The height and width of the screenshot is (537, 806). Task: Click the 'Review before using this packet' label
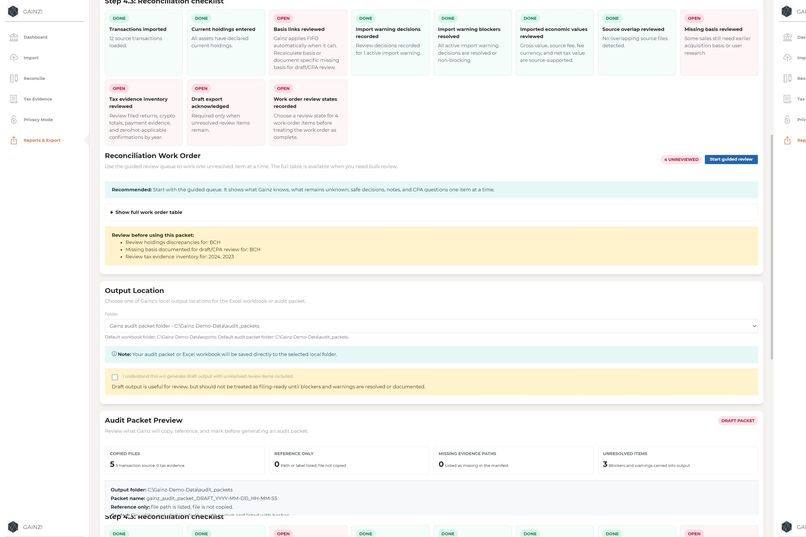[x=153, y=235]
